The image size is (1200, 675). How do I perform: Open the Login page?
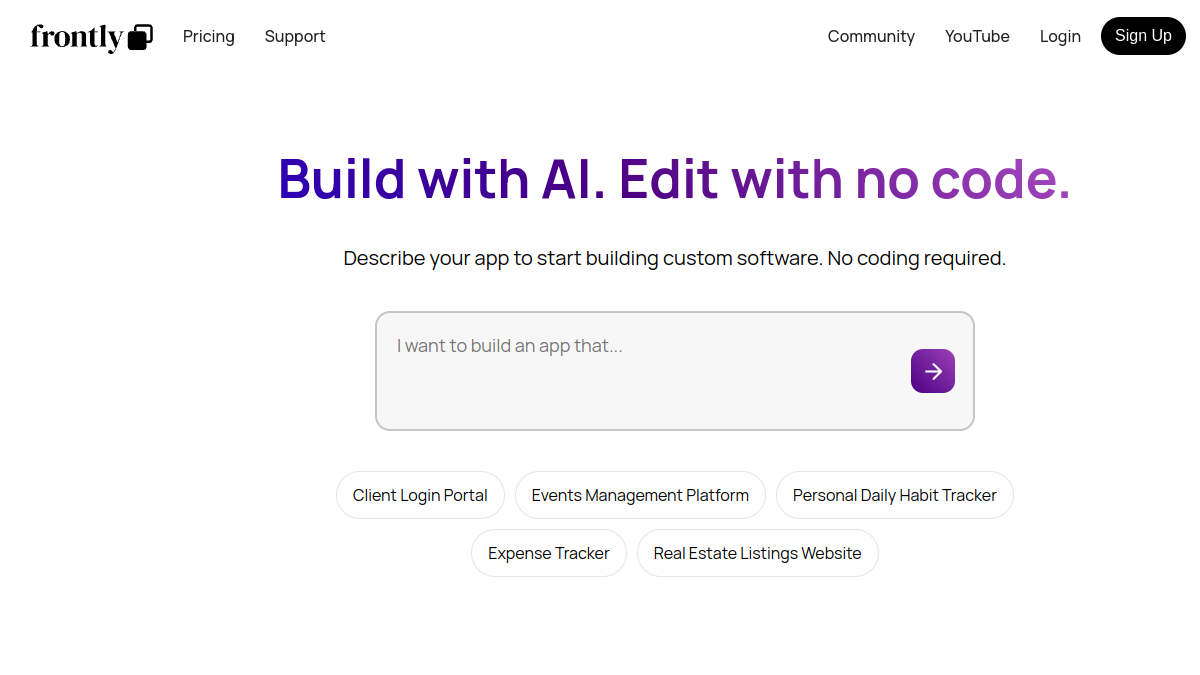1060,36
